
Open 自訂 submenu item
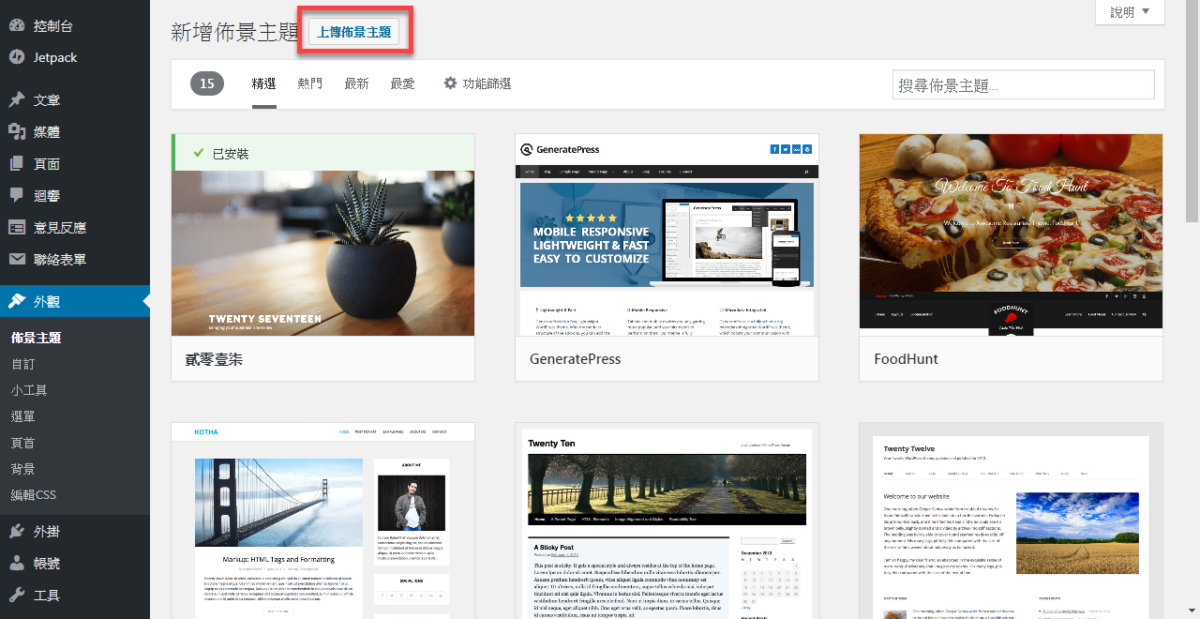[x=23, y=364]
